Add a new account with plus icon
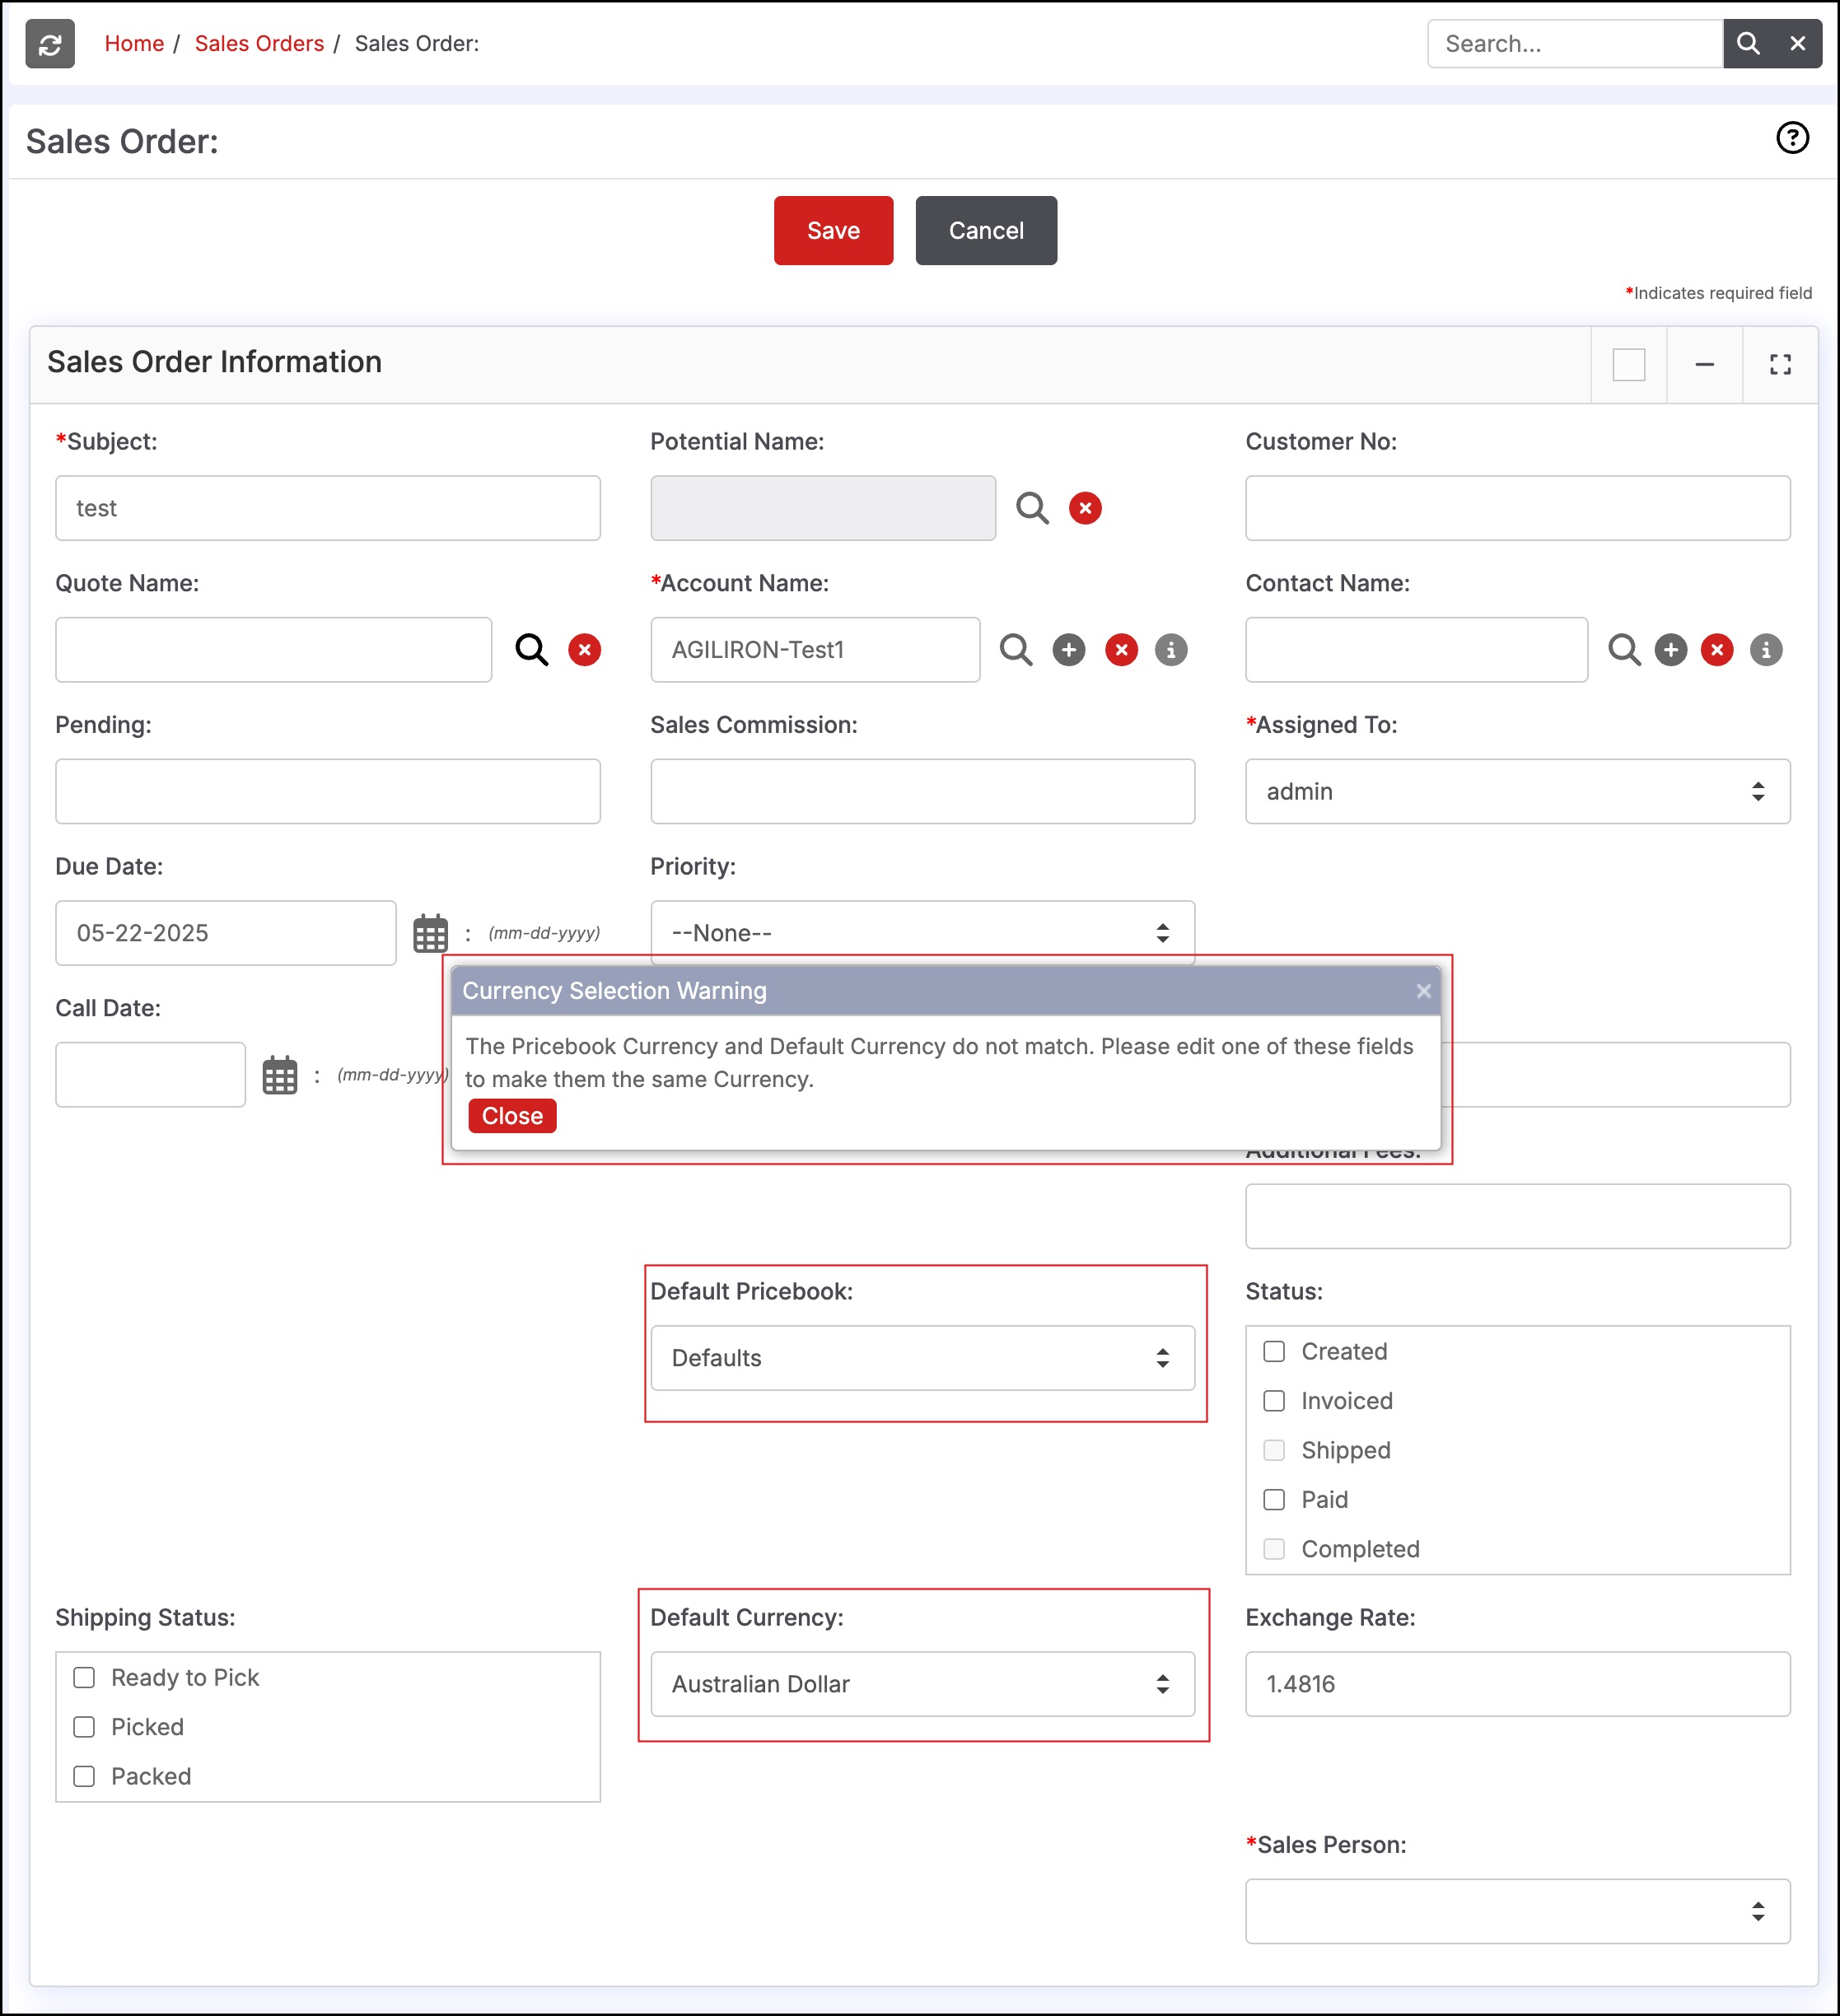 (x=1069, y=650)
